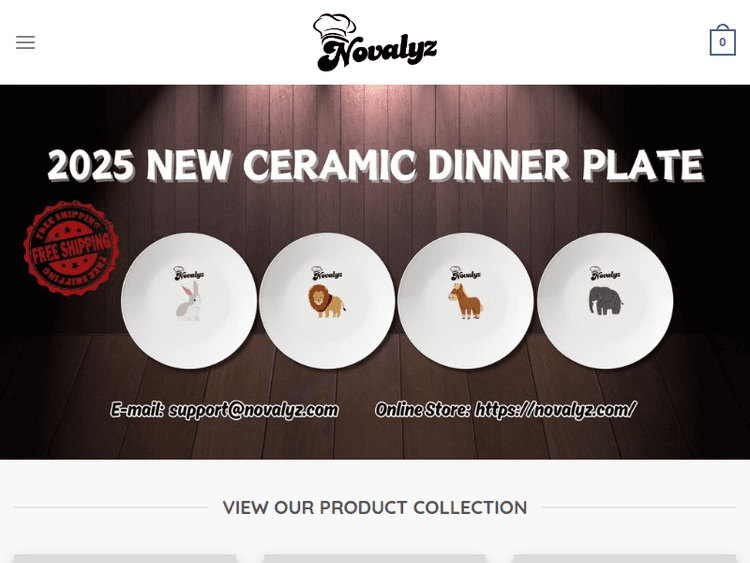Click the support@novalyz.com email text
The height and width of the screenshot is (563, 750).
tap(254, 410)
